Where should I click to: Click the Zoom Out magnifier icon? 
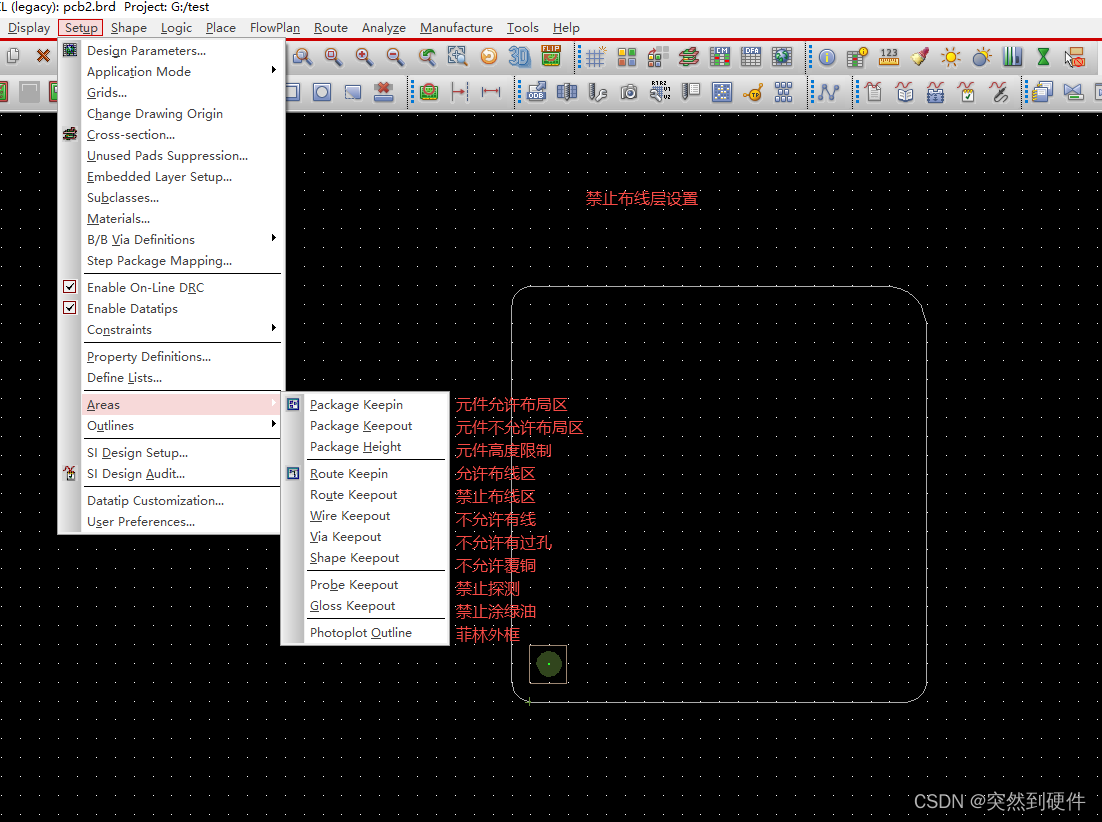(395, 57)
